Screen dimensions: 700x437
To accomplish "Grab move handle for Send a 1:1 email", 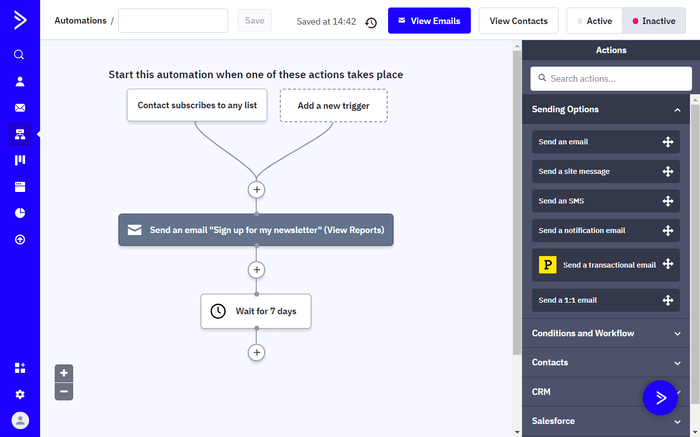I will point(667,300).
